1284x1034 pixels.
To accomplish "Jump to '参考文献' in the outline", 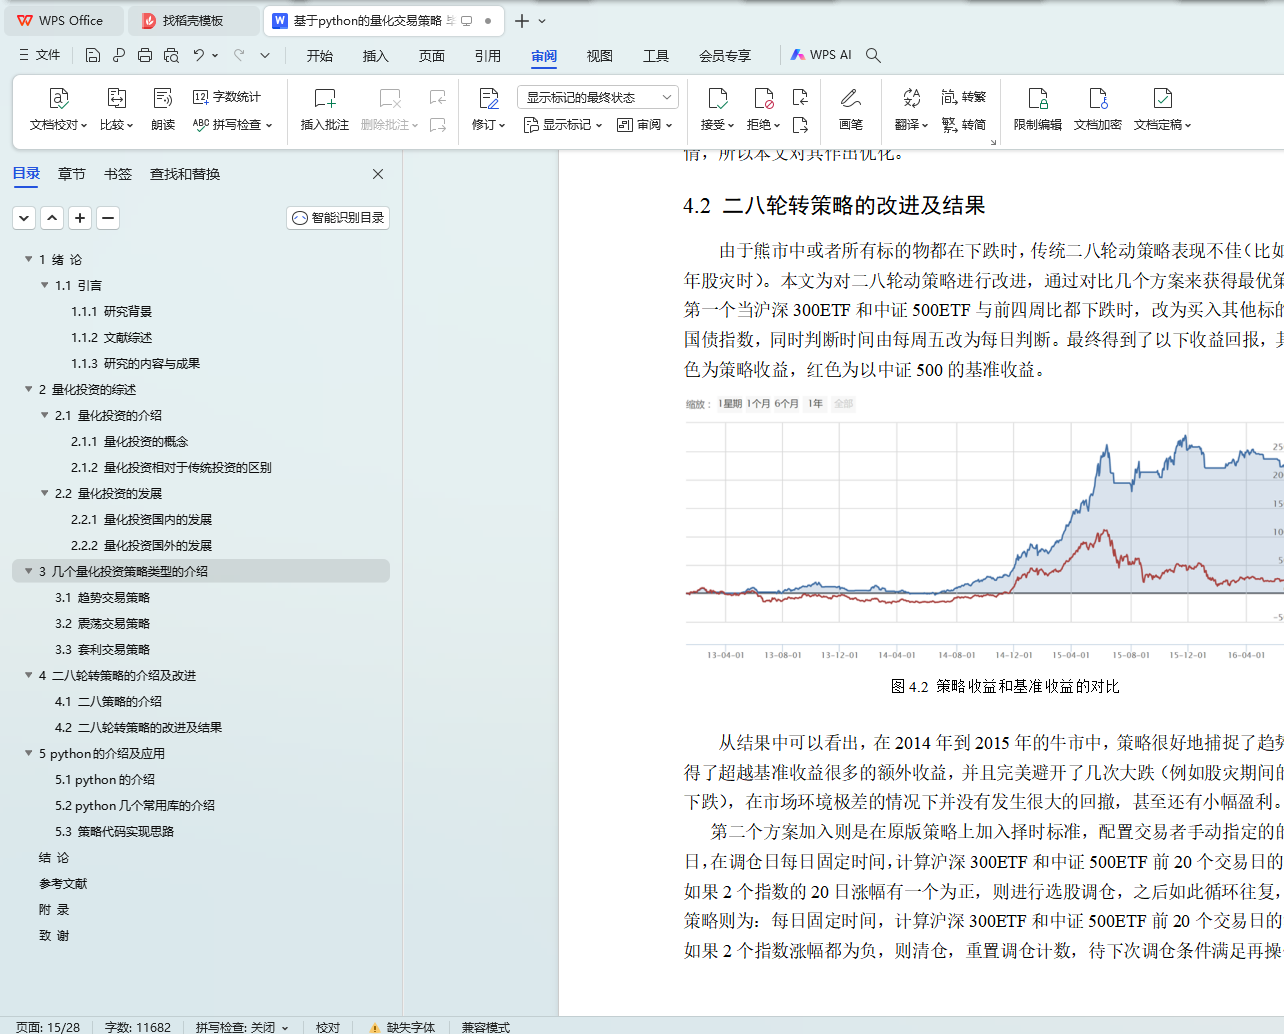I will tap(63, 883).
